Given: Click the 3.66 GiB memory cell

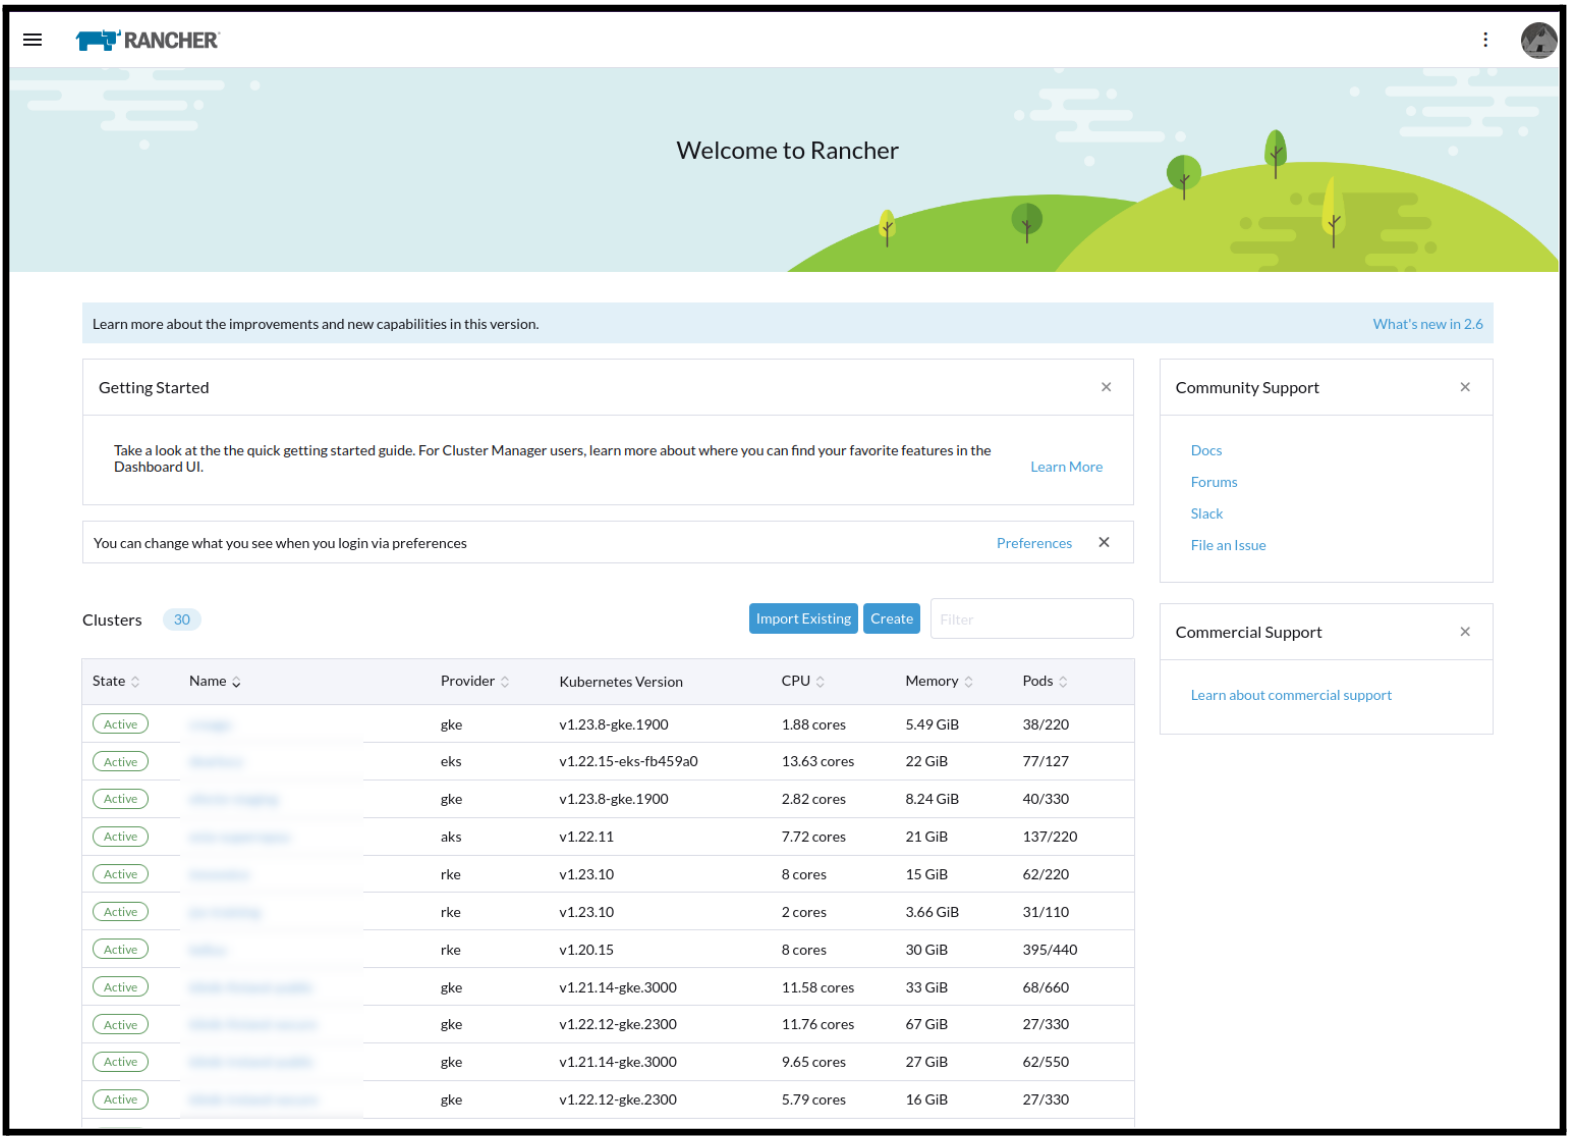Looking at the screenshot, I should point(932,912).
